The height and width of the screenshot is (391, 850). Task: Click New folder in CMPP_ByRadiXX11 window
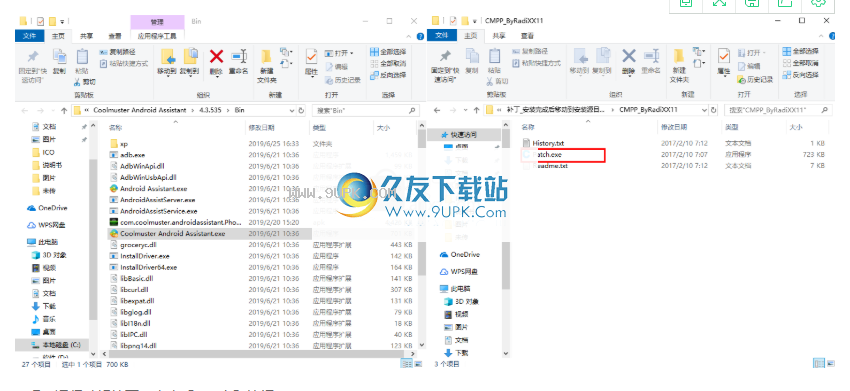tap(679, 66)
